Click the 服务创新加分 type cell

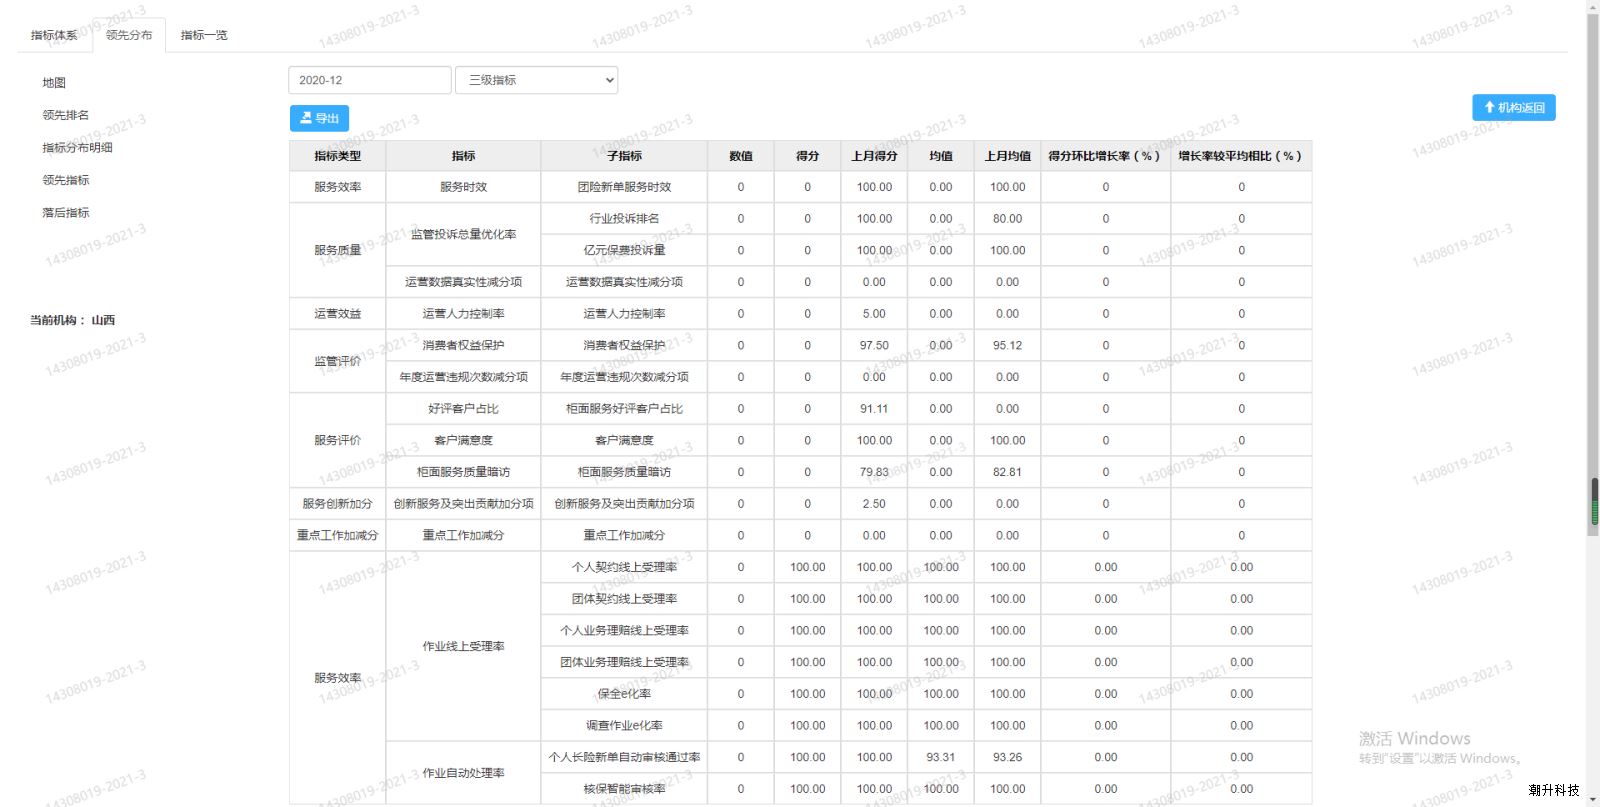tap(337, 504)
